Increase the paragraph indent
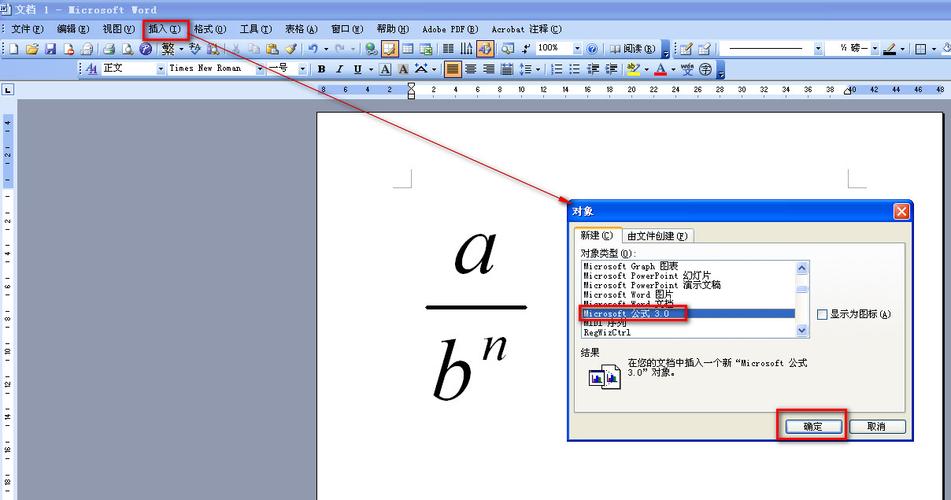951x500 pixels. 611,69
